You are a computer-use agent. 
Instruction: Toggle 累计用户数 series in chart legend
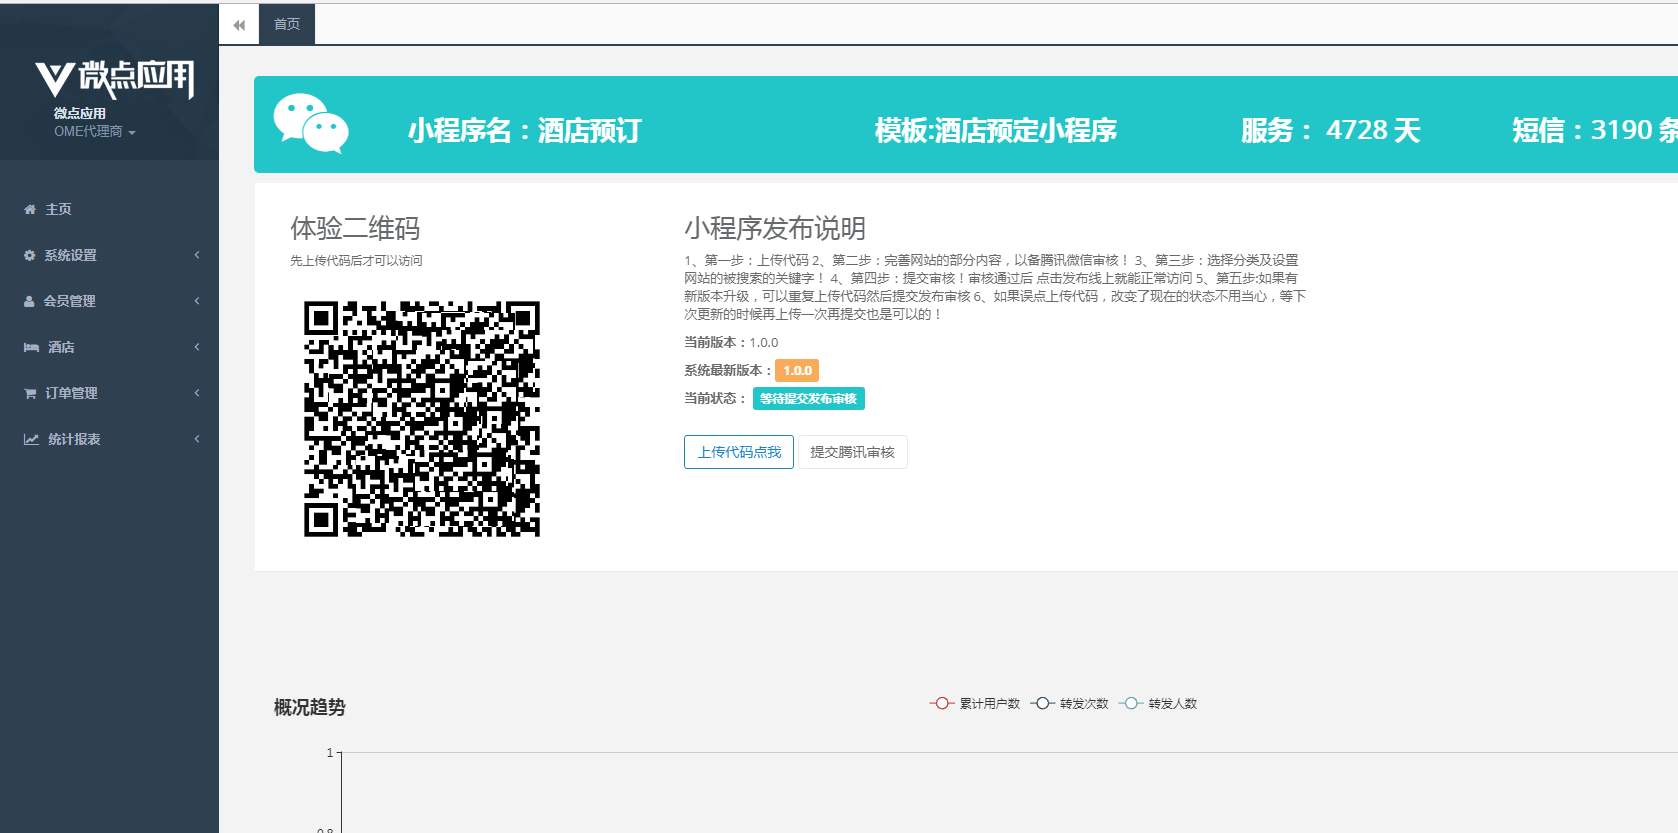[x=975, y=704]
